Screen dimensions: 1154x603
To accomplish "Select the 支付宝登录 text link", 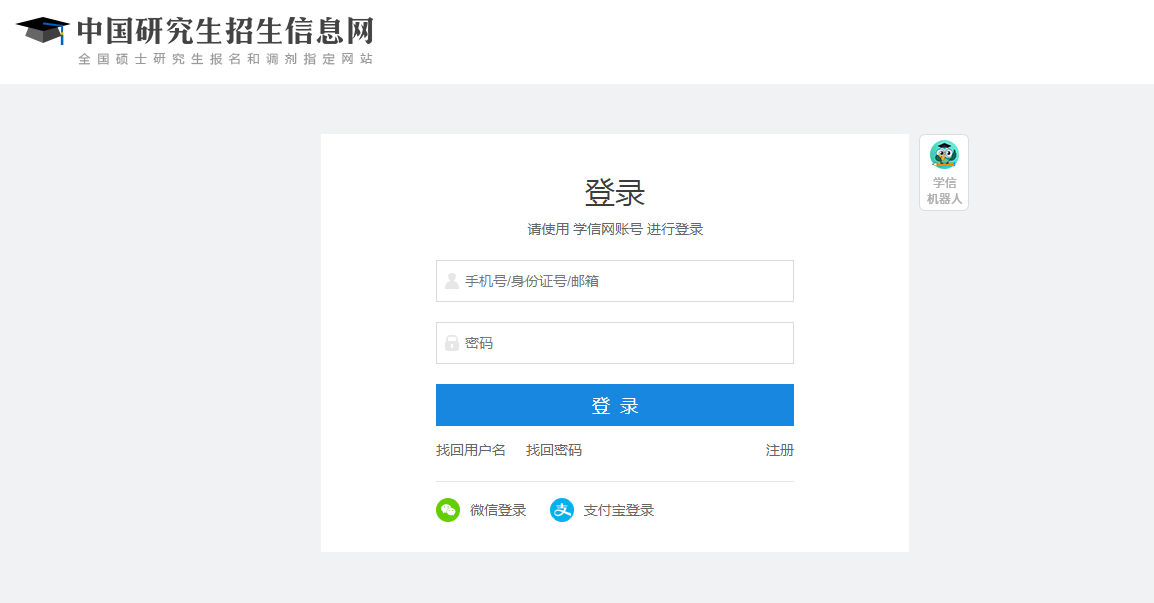I will pos(619,510).
